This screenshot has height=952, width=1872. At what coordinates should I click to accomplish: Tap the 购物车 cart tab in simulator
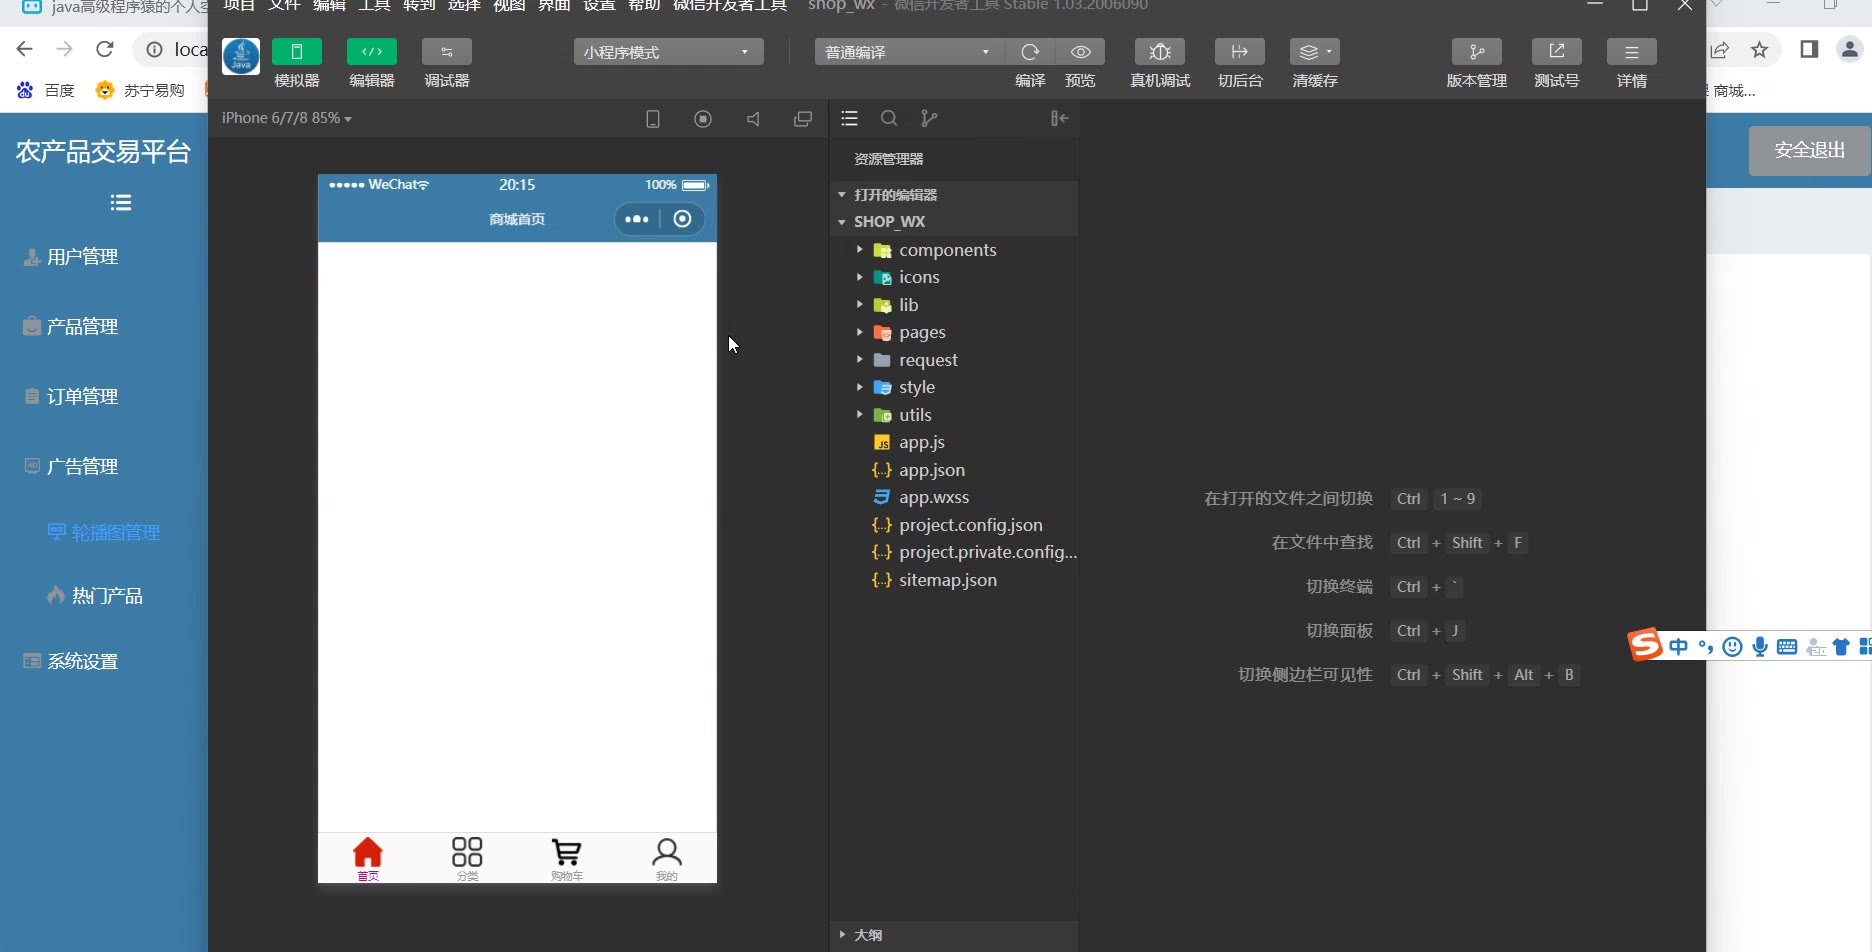pyautogui.click(x=567, y=859)
